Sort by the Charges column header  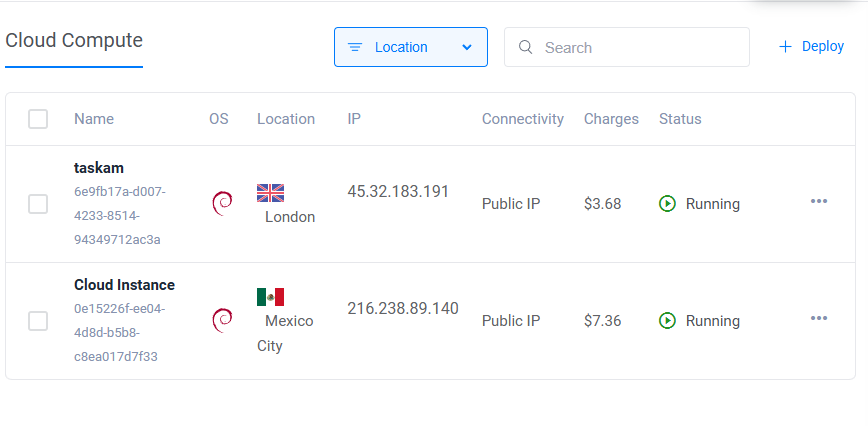(x=611, y=119)
